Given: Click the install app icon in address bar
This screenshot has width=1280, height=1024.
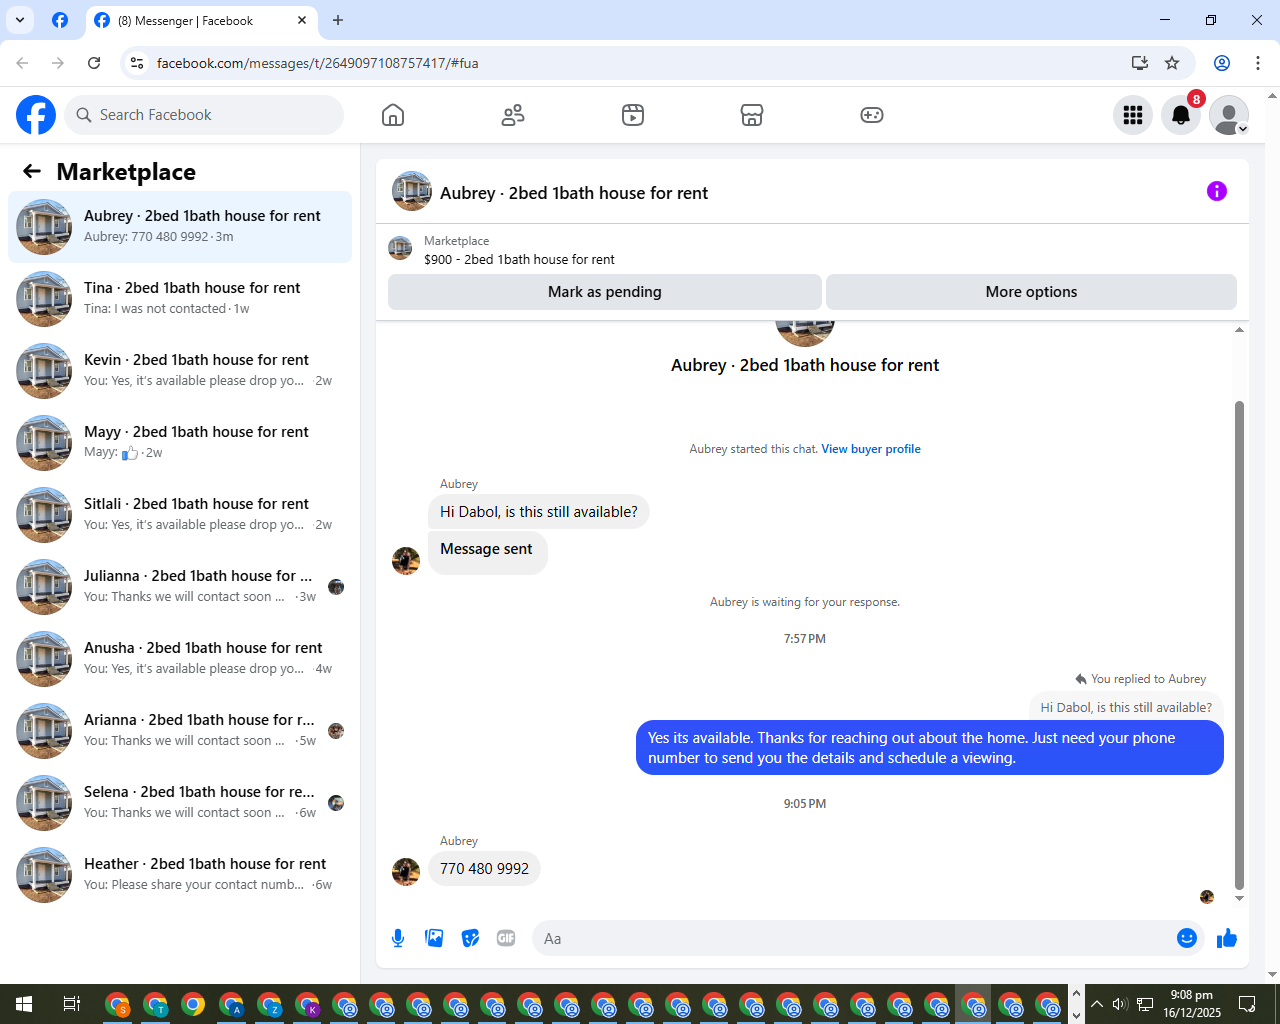Looking at the screenshot, I should pos(1139,63).
